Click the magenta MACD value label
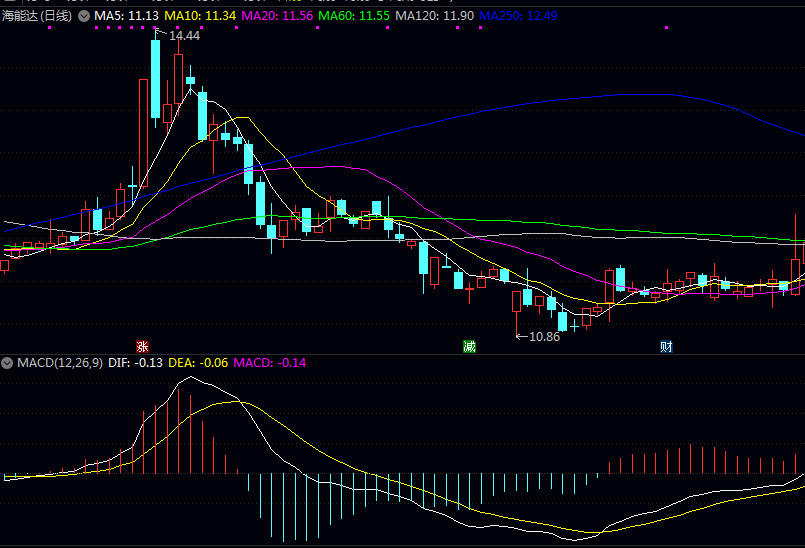Viewport: 805px width, 548px height. [x=269, y=362]
